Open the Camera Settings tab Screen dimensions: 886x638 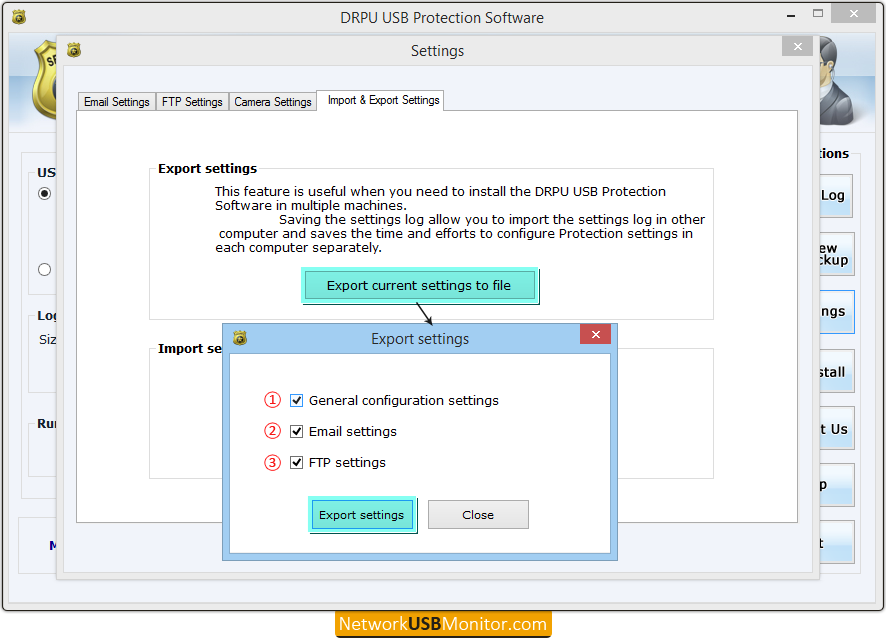coord(273,102)
